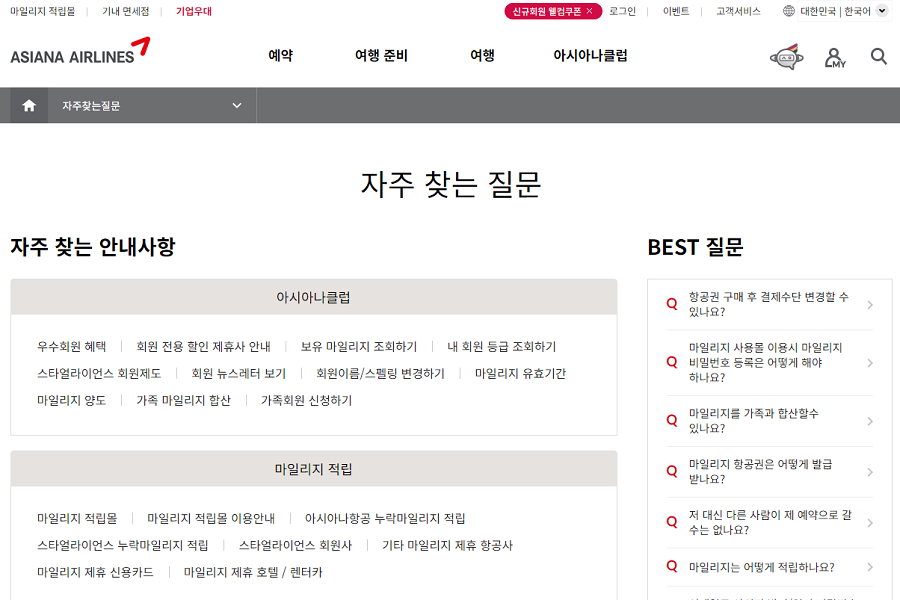Screen dimensions: 900x600
Task: Open the chatbot character icon
Action: tap(786, 57)
